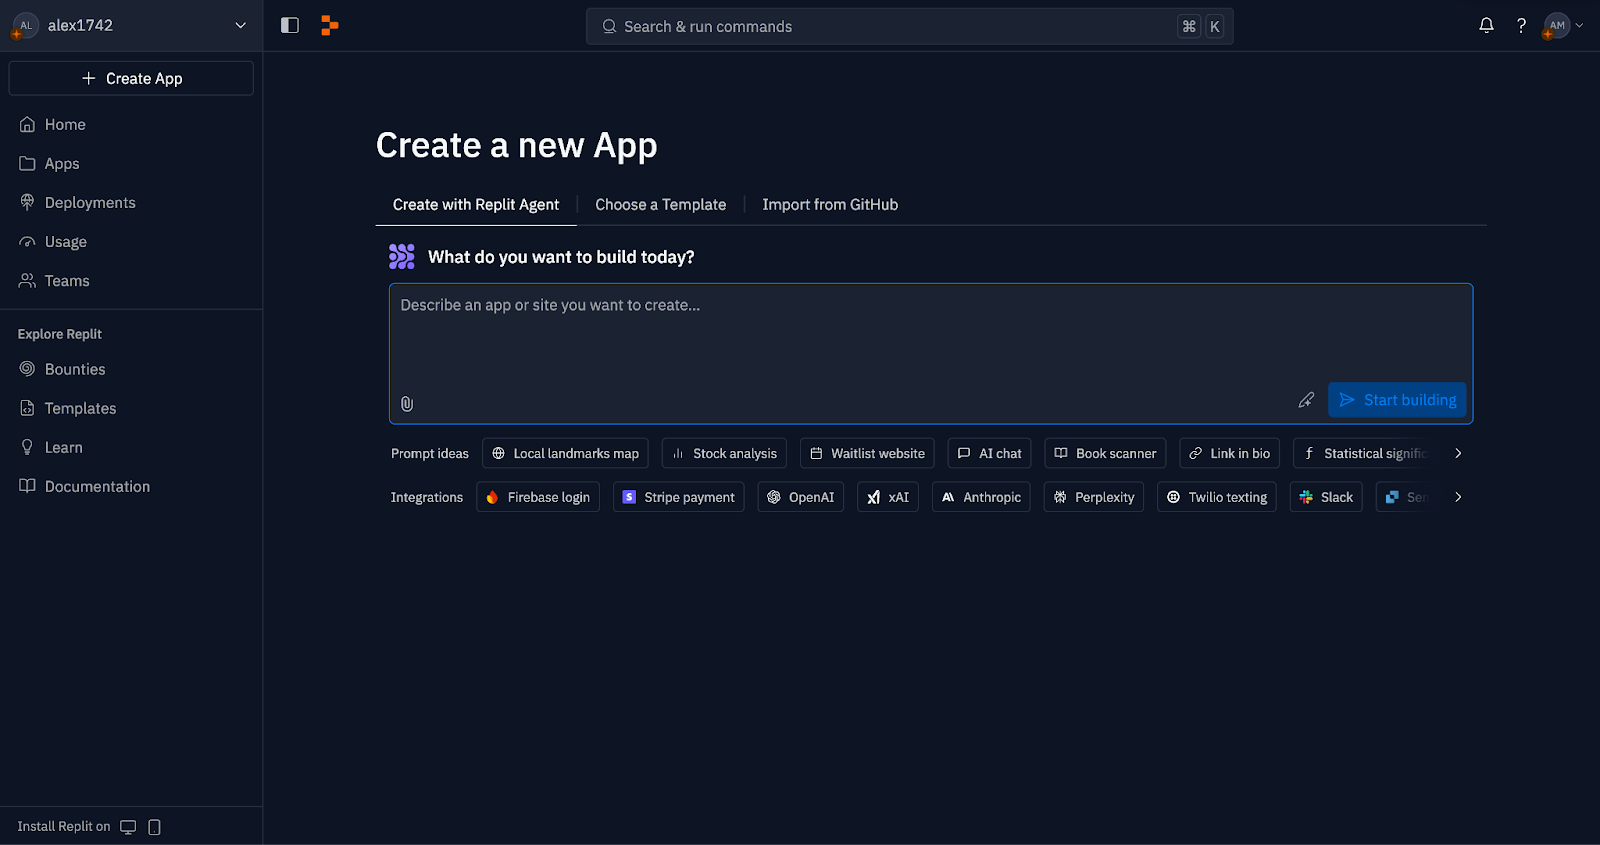Viewport: 1600px width, 845px height.
Task: Choose the Link in bio prompt idea
Action: (x=1229, y=454)
